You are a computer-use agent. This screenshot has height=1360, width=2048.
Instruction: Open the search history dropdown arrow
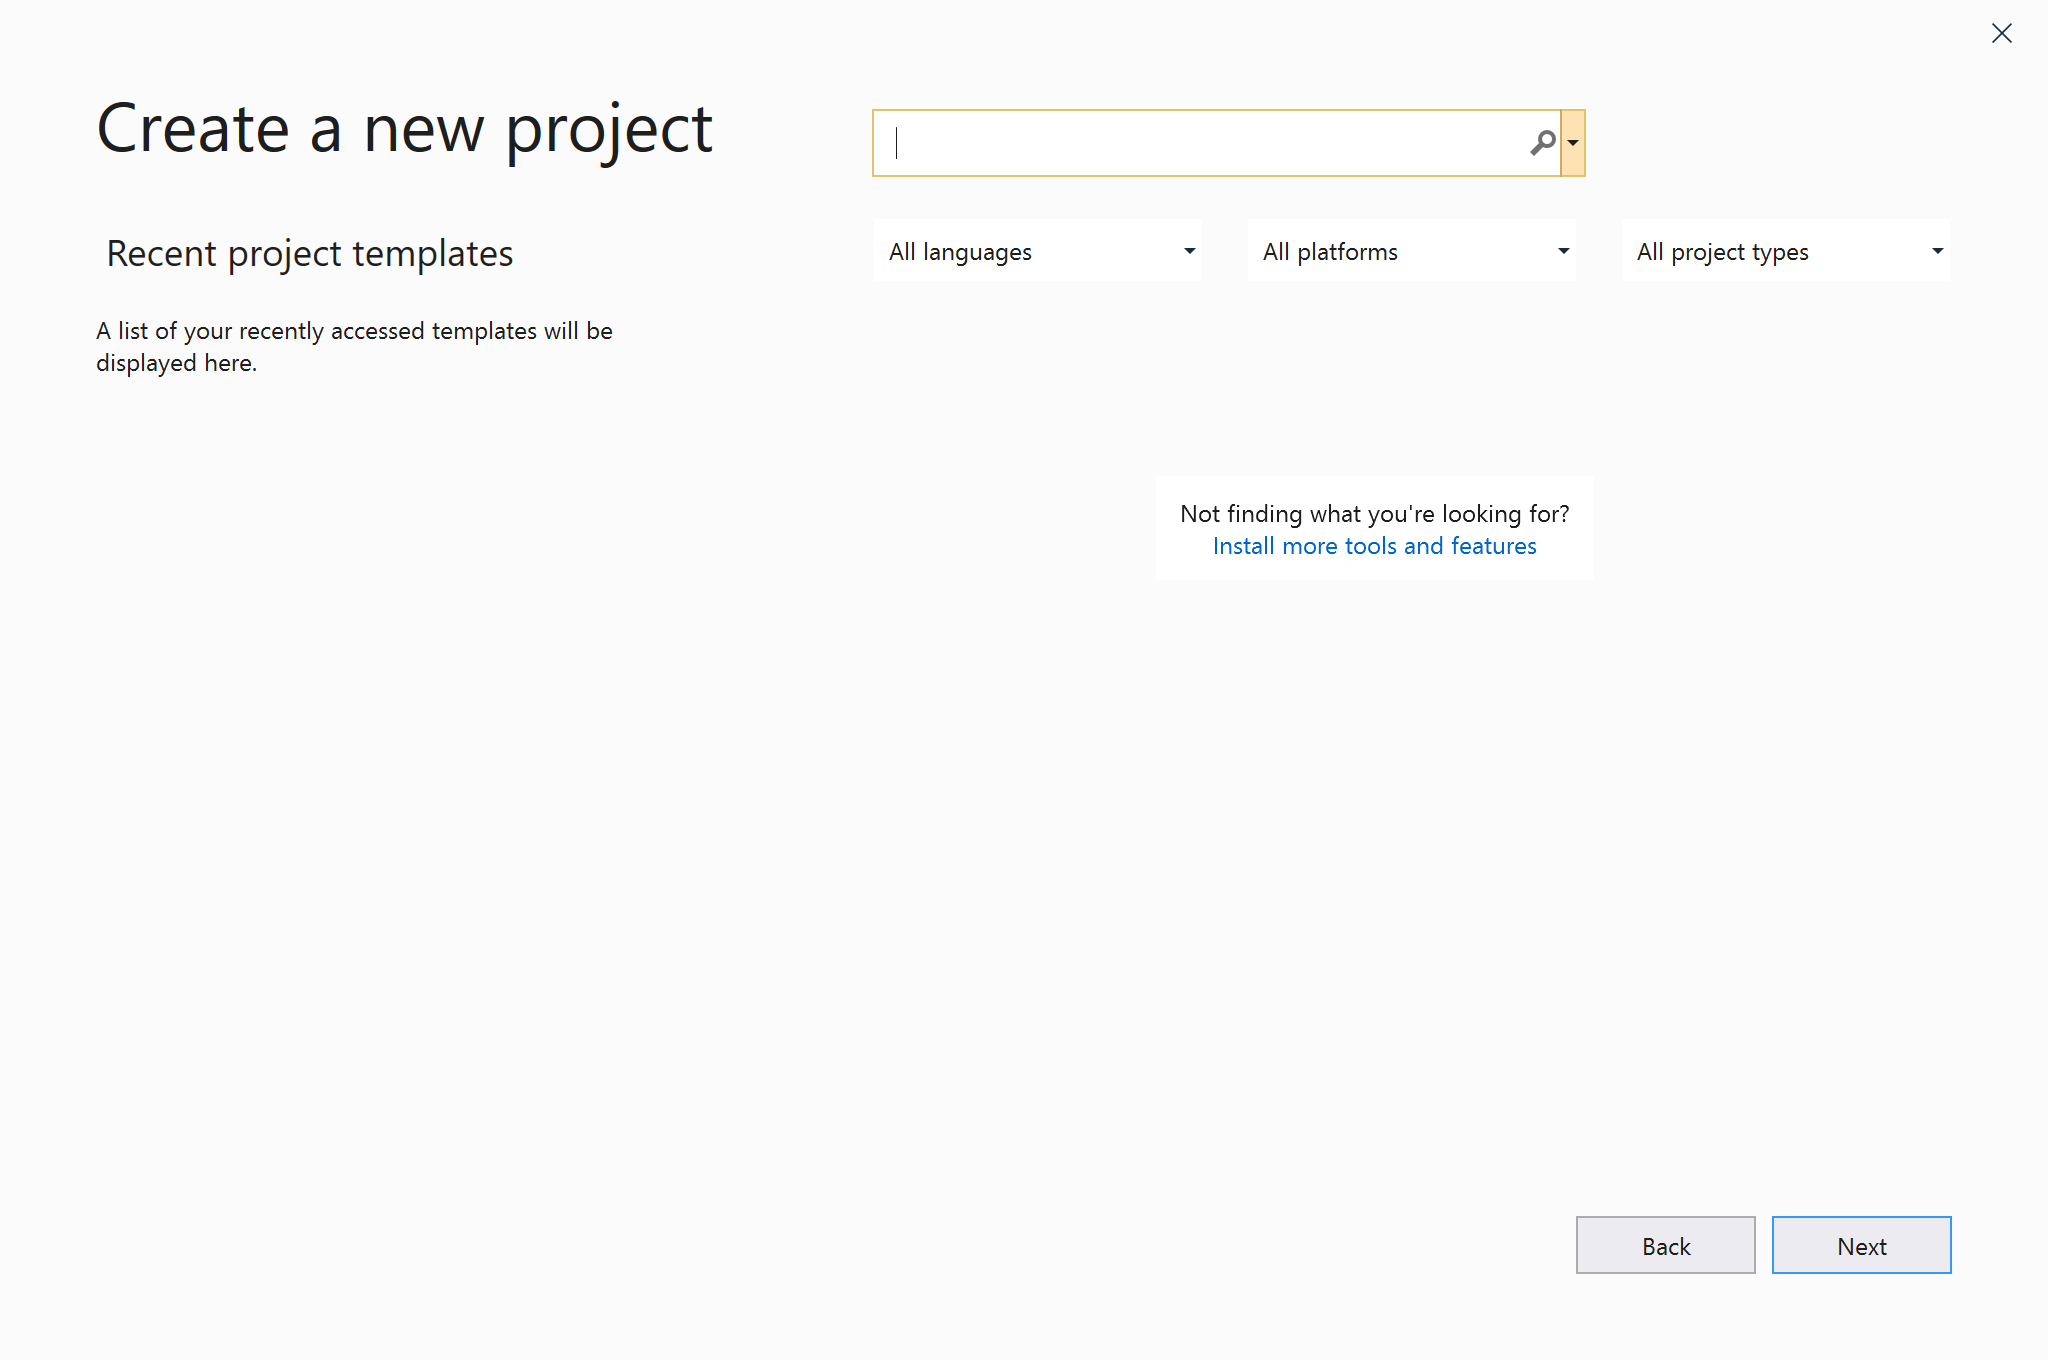pos(1573,143)
